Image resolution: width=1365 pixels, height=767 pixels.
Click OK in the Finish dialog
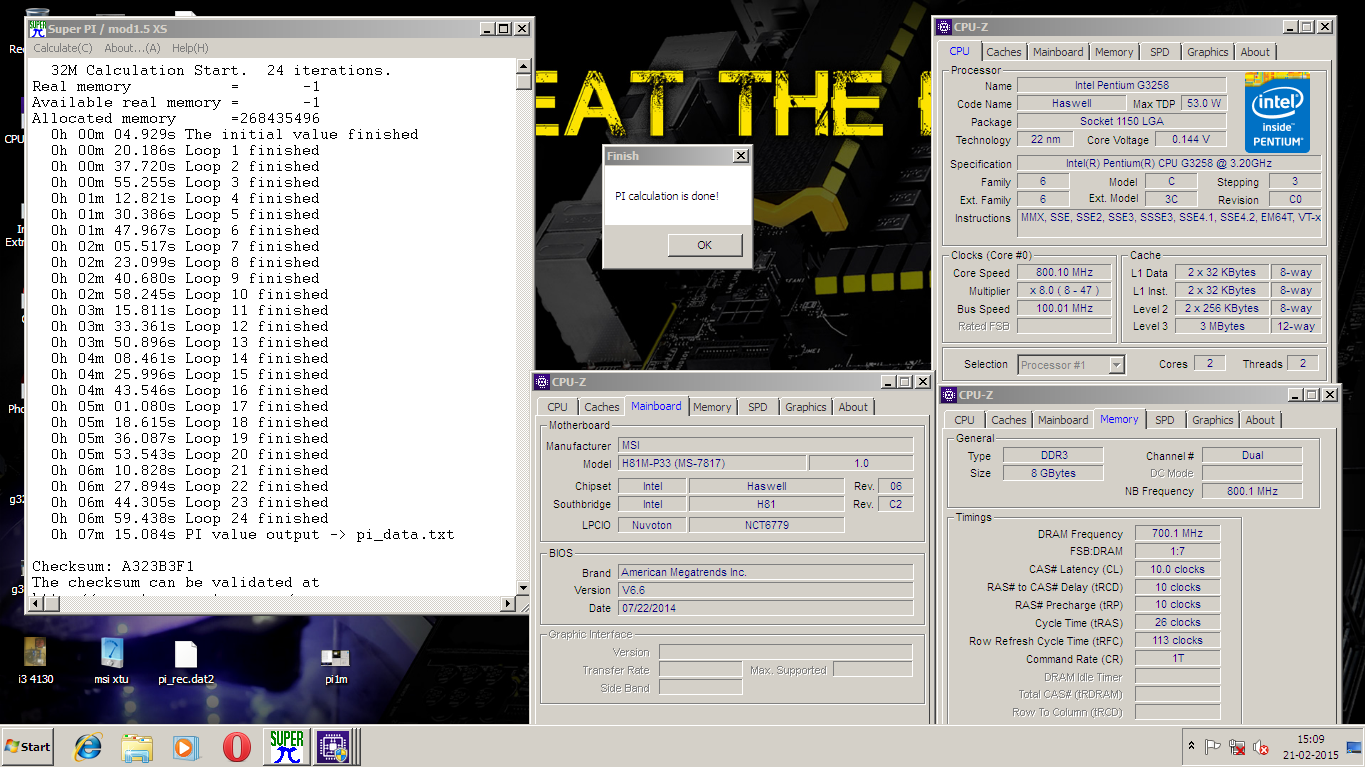tap(705, 245)
